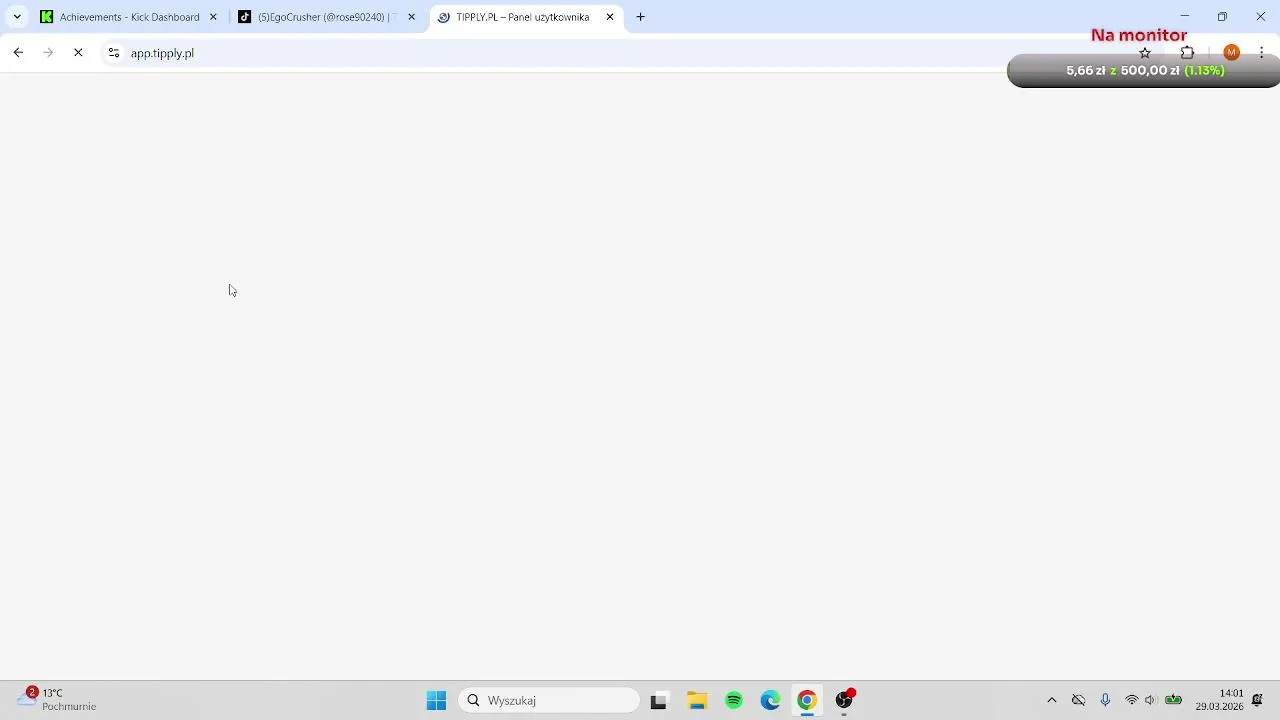Screen dimensions: 1280x720
Task: Close the TIPPLY.PL tab
Action: click(610, 17)
